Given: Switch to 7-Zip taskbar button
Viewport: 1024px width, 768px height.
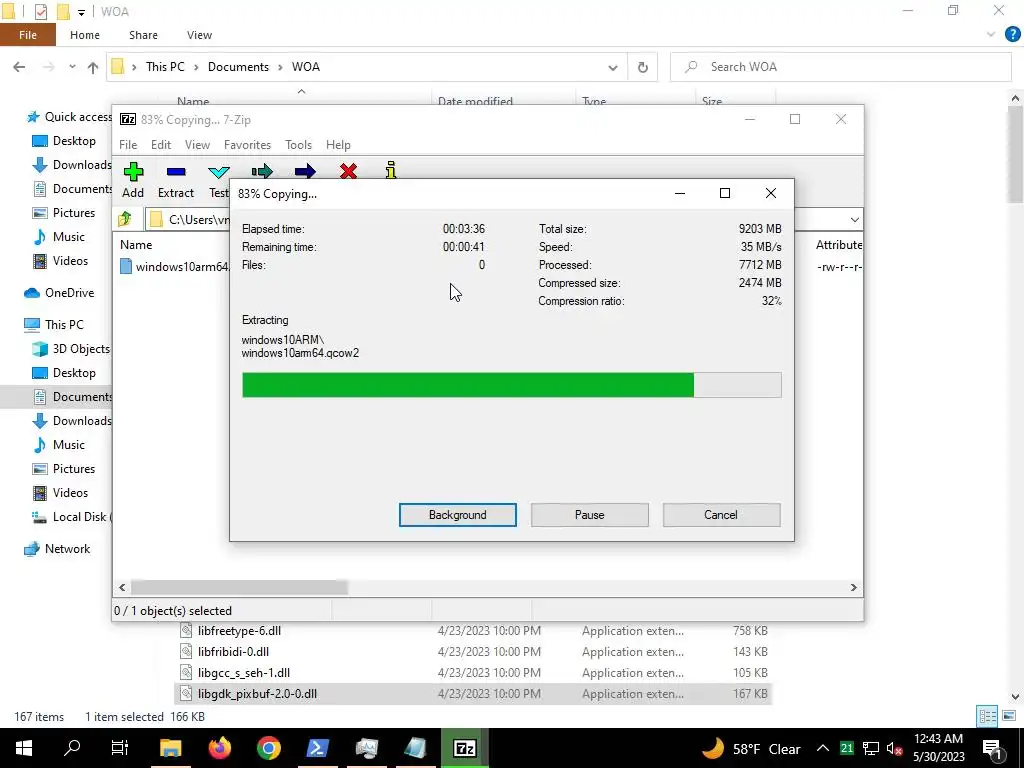Looking at the screenshot, I should tap(464, 748).
